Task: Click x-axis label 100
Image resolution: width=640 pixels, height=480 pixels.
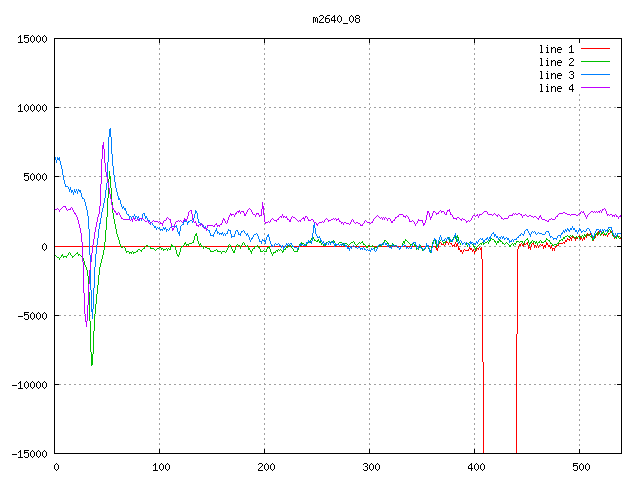Action: 161,467
